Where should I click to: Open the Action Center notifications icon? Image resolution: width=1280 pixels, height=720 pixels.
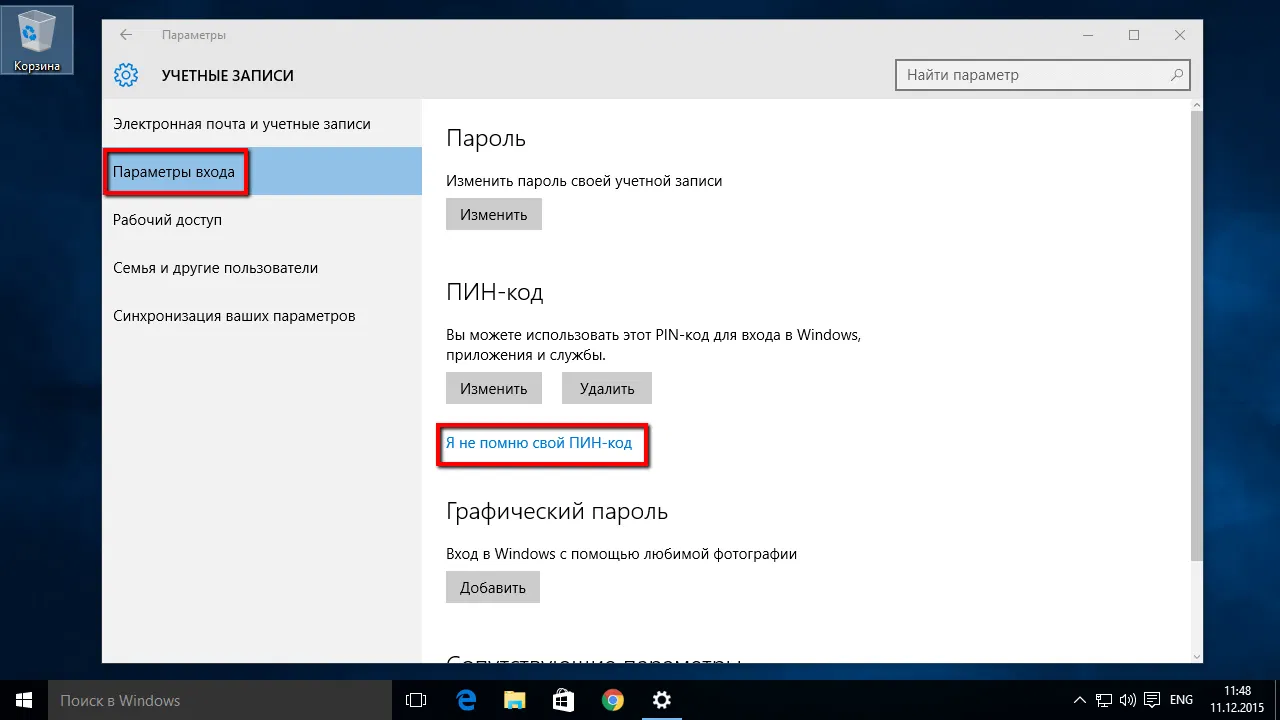pyautogui.click(x=1153, y=700)
